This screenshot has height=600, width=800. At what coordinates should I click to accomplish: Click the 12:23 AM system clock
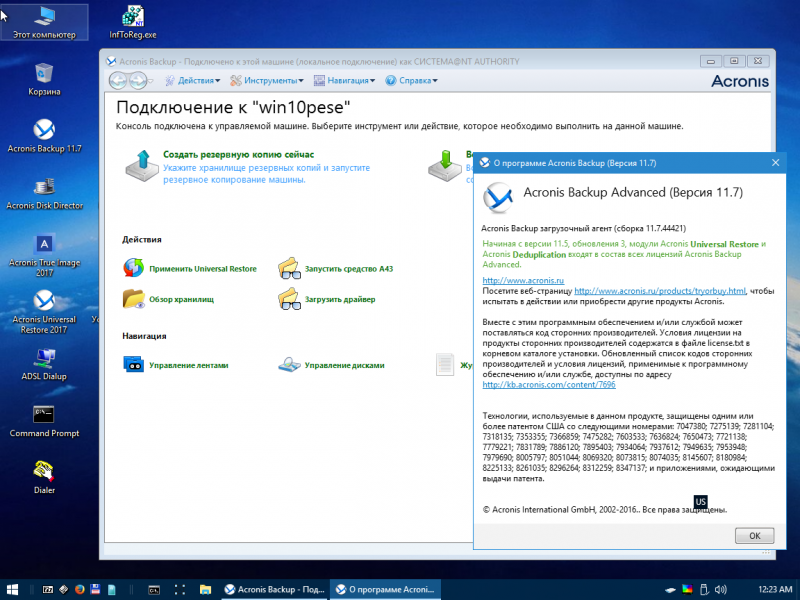[x=775, y=589]
